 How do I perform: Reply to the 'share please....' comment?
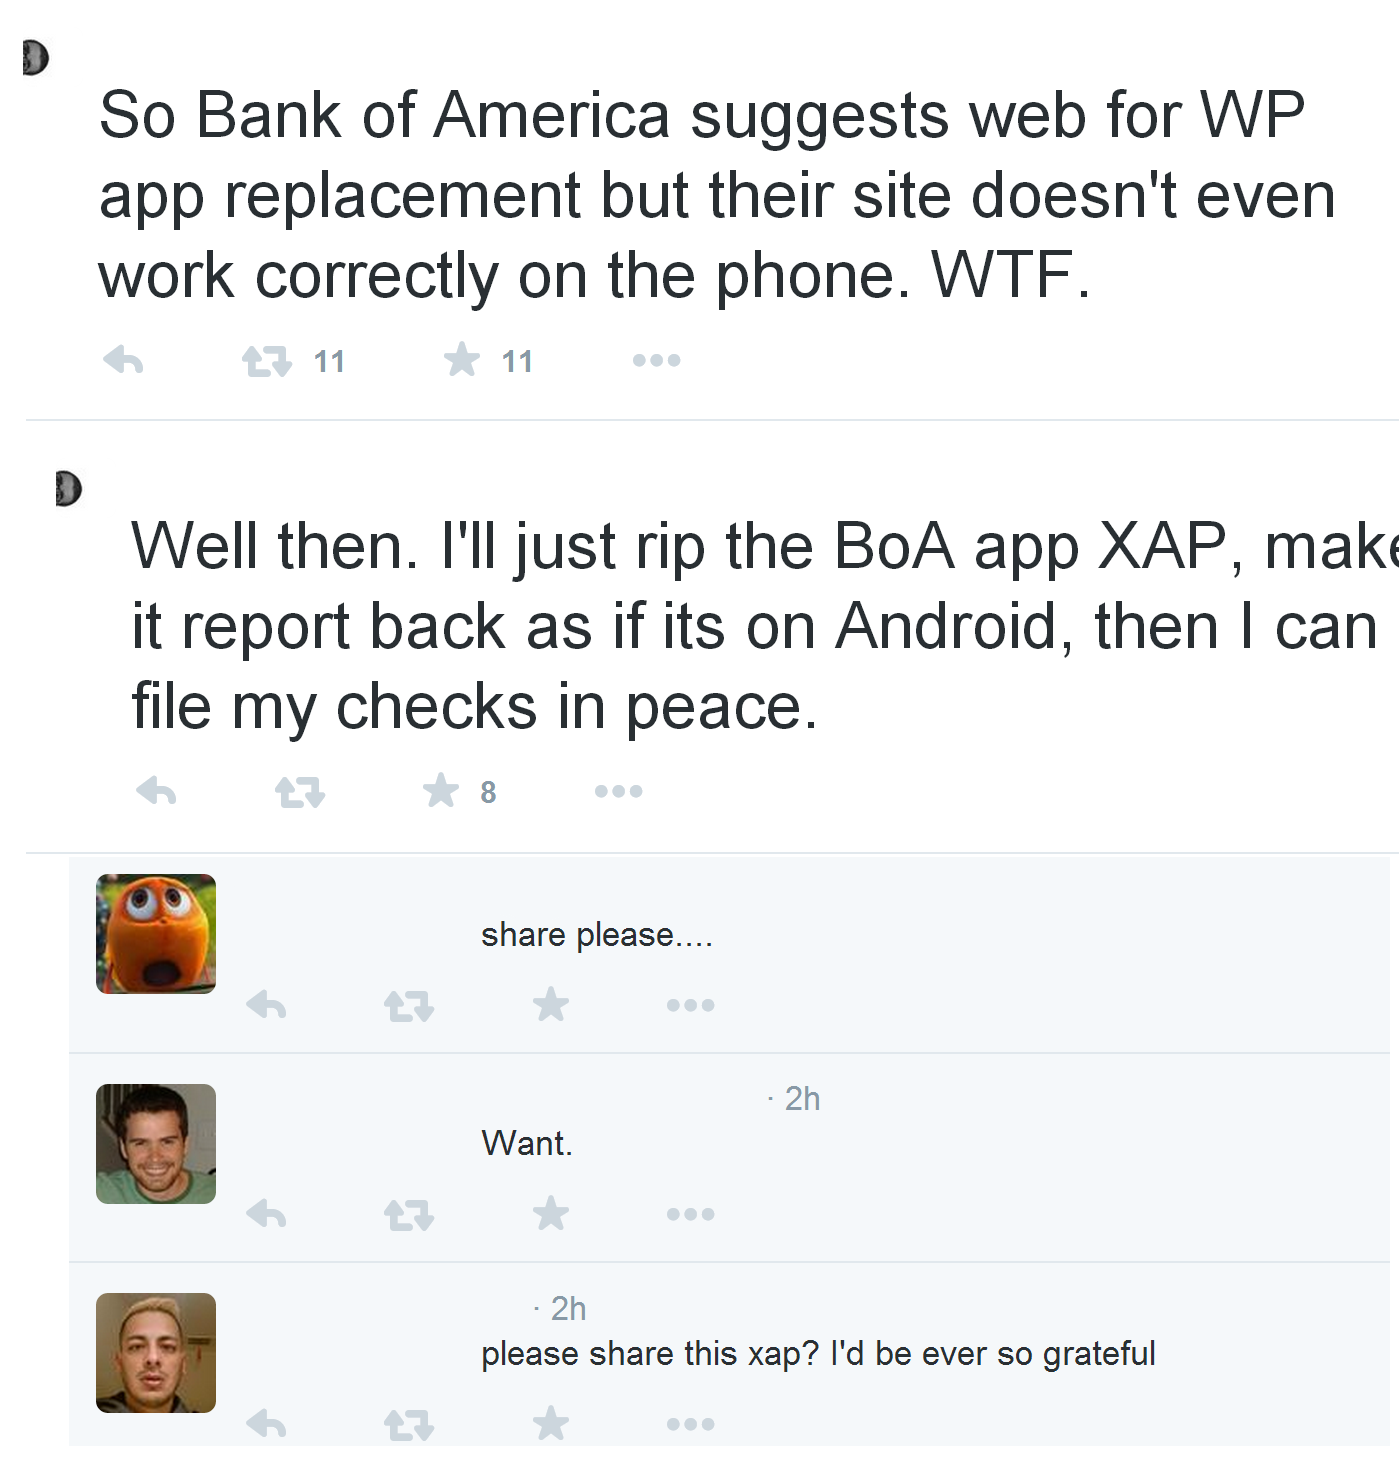[266, 1004]
